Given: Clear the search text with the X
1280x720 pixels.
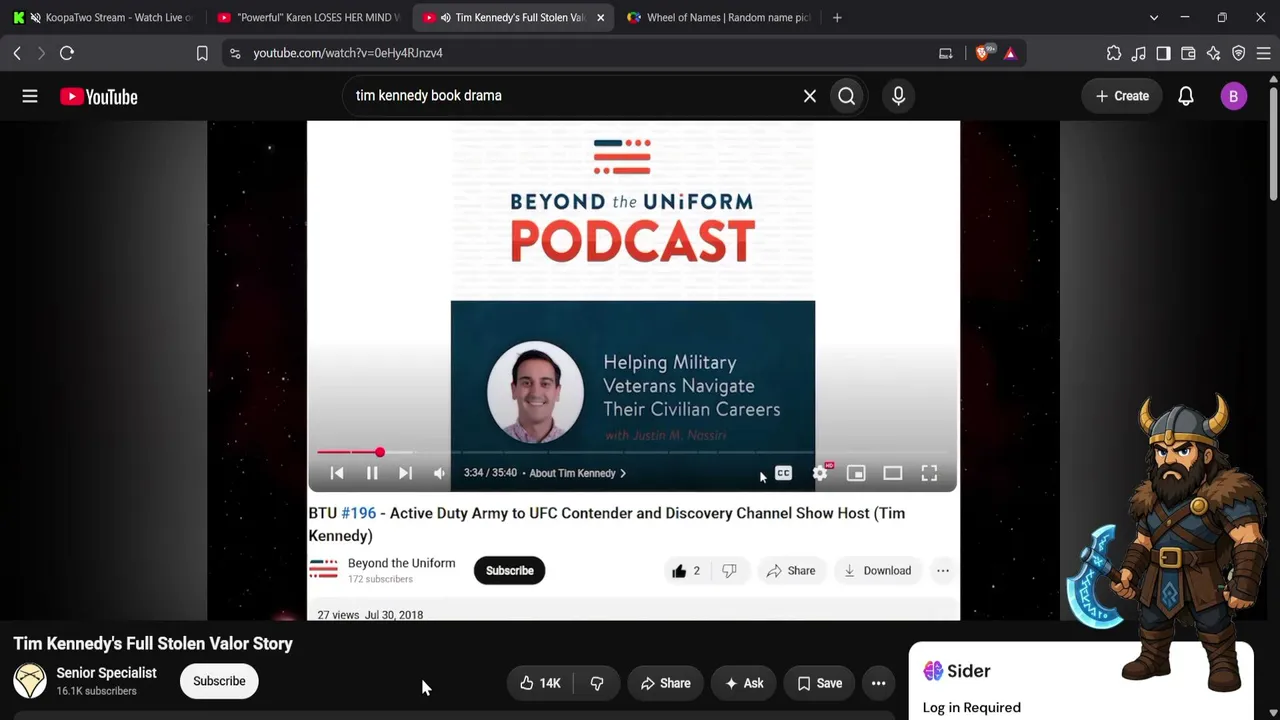Looking at the screenshot, I should pos(810,96).
